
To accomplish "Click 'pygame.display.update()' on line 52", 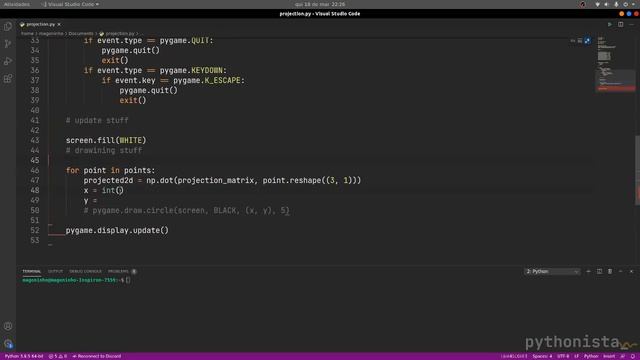I will tap(117, 230).
